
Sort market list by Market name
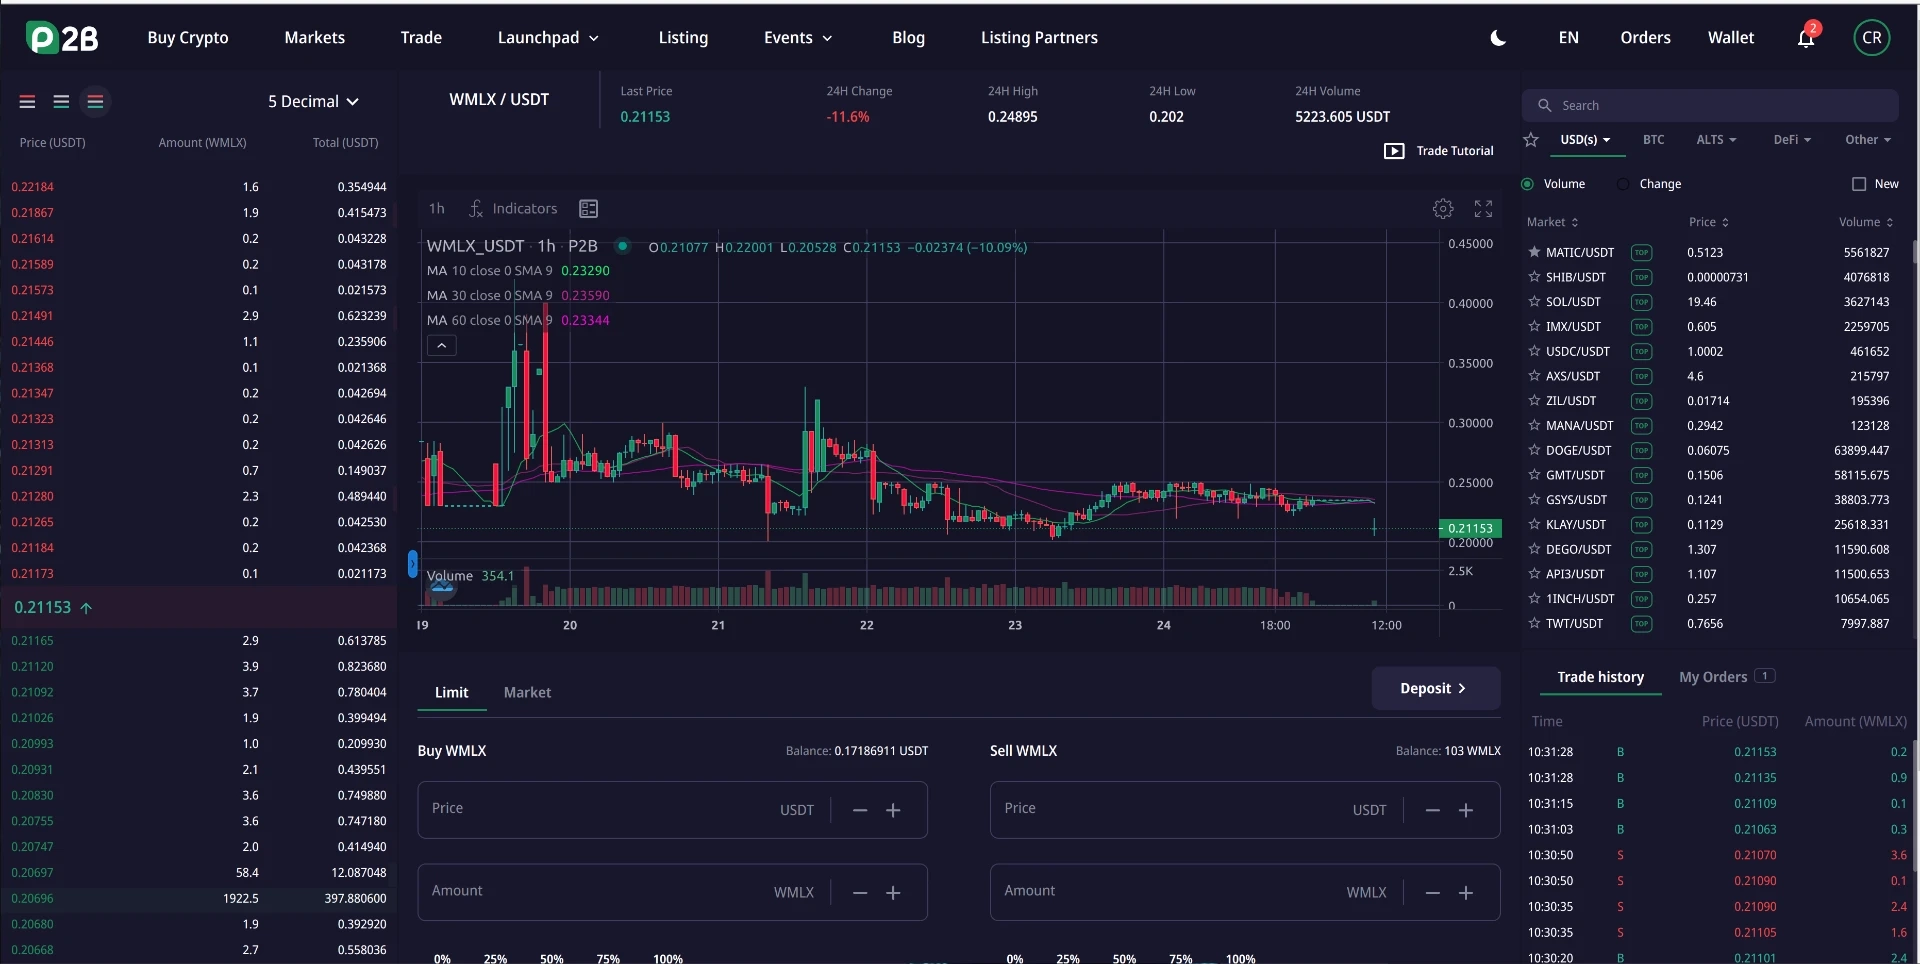(1552, 222)
